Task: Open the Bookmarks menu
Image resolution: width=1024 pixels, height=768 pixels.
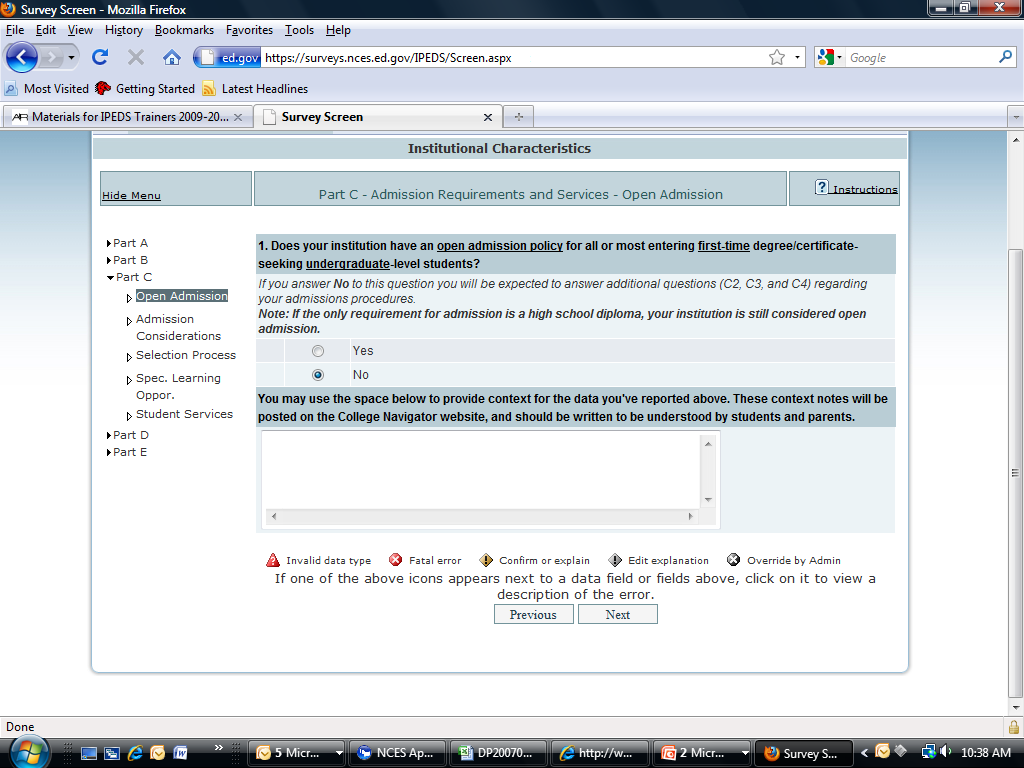Action: pyautogui.click(x=184, y=30)
